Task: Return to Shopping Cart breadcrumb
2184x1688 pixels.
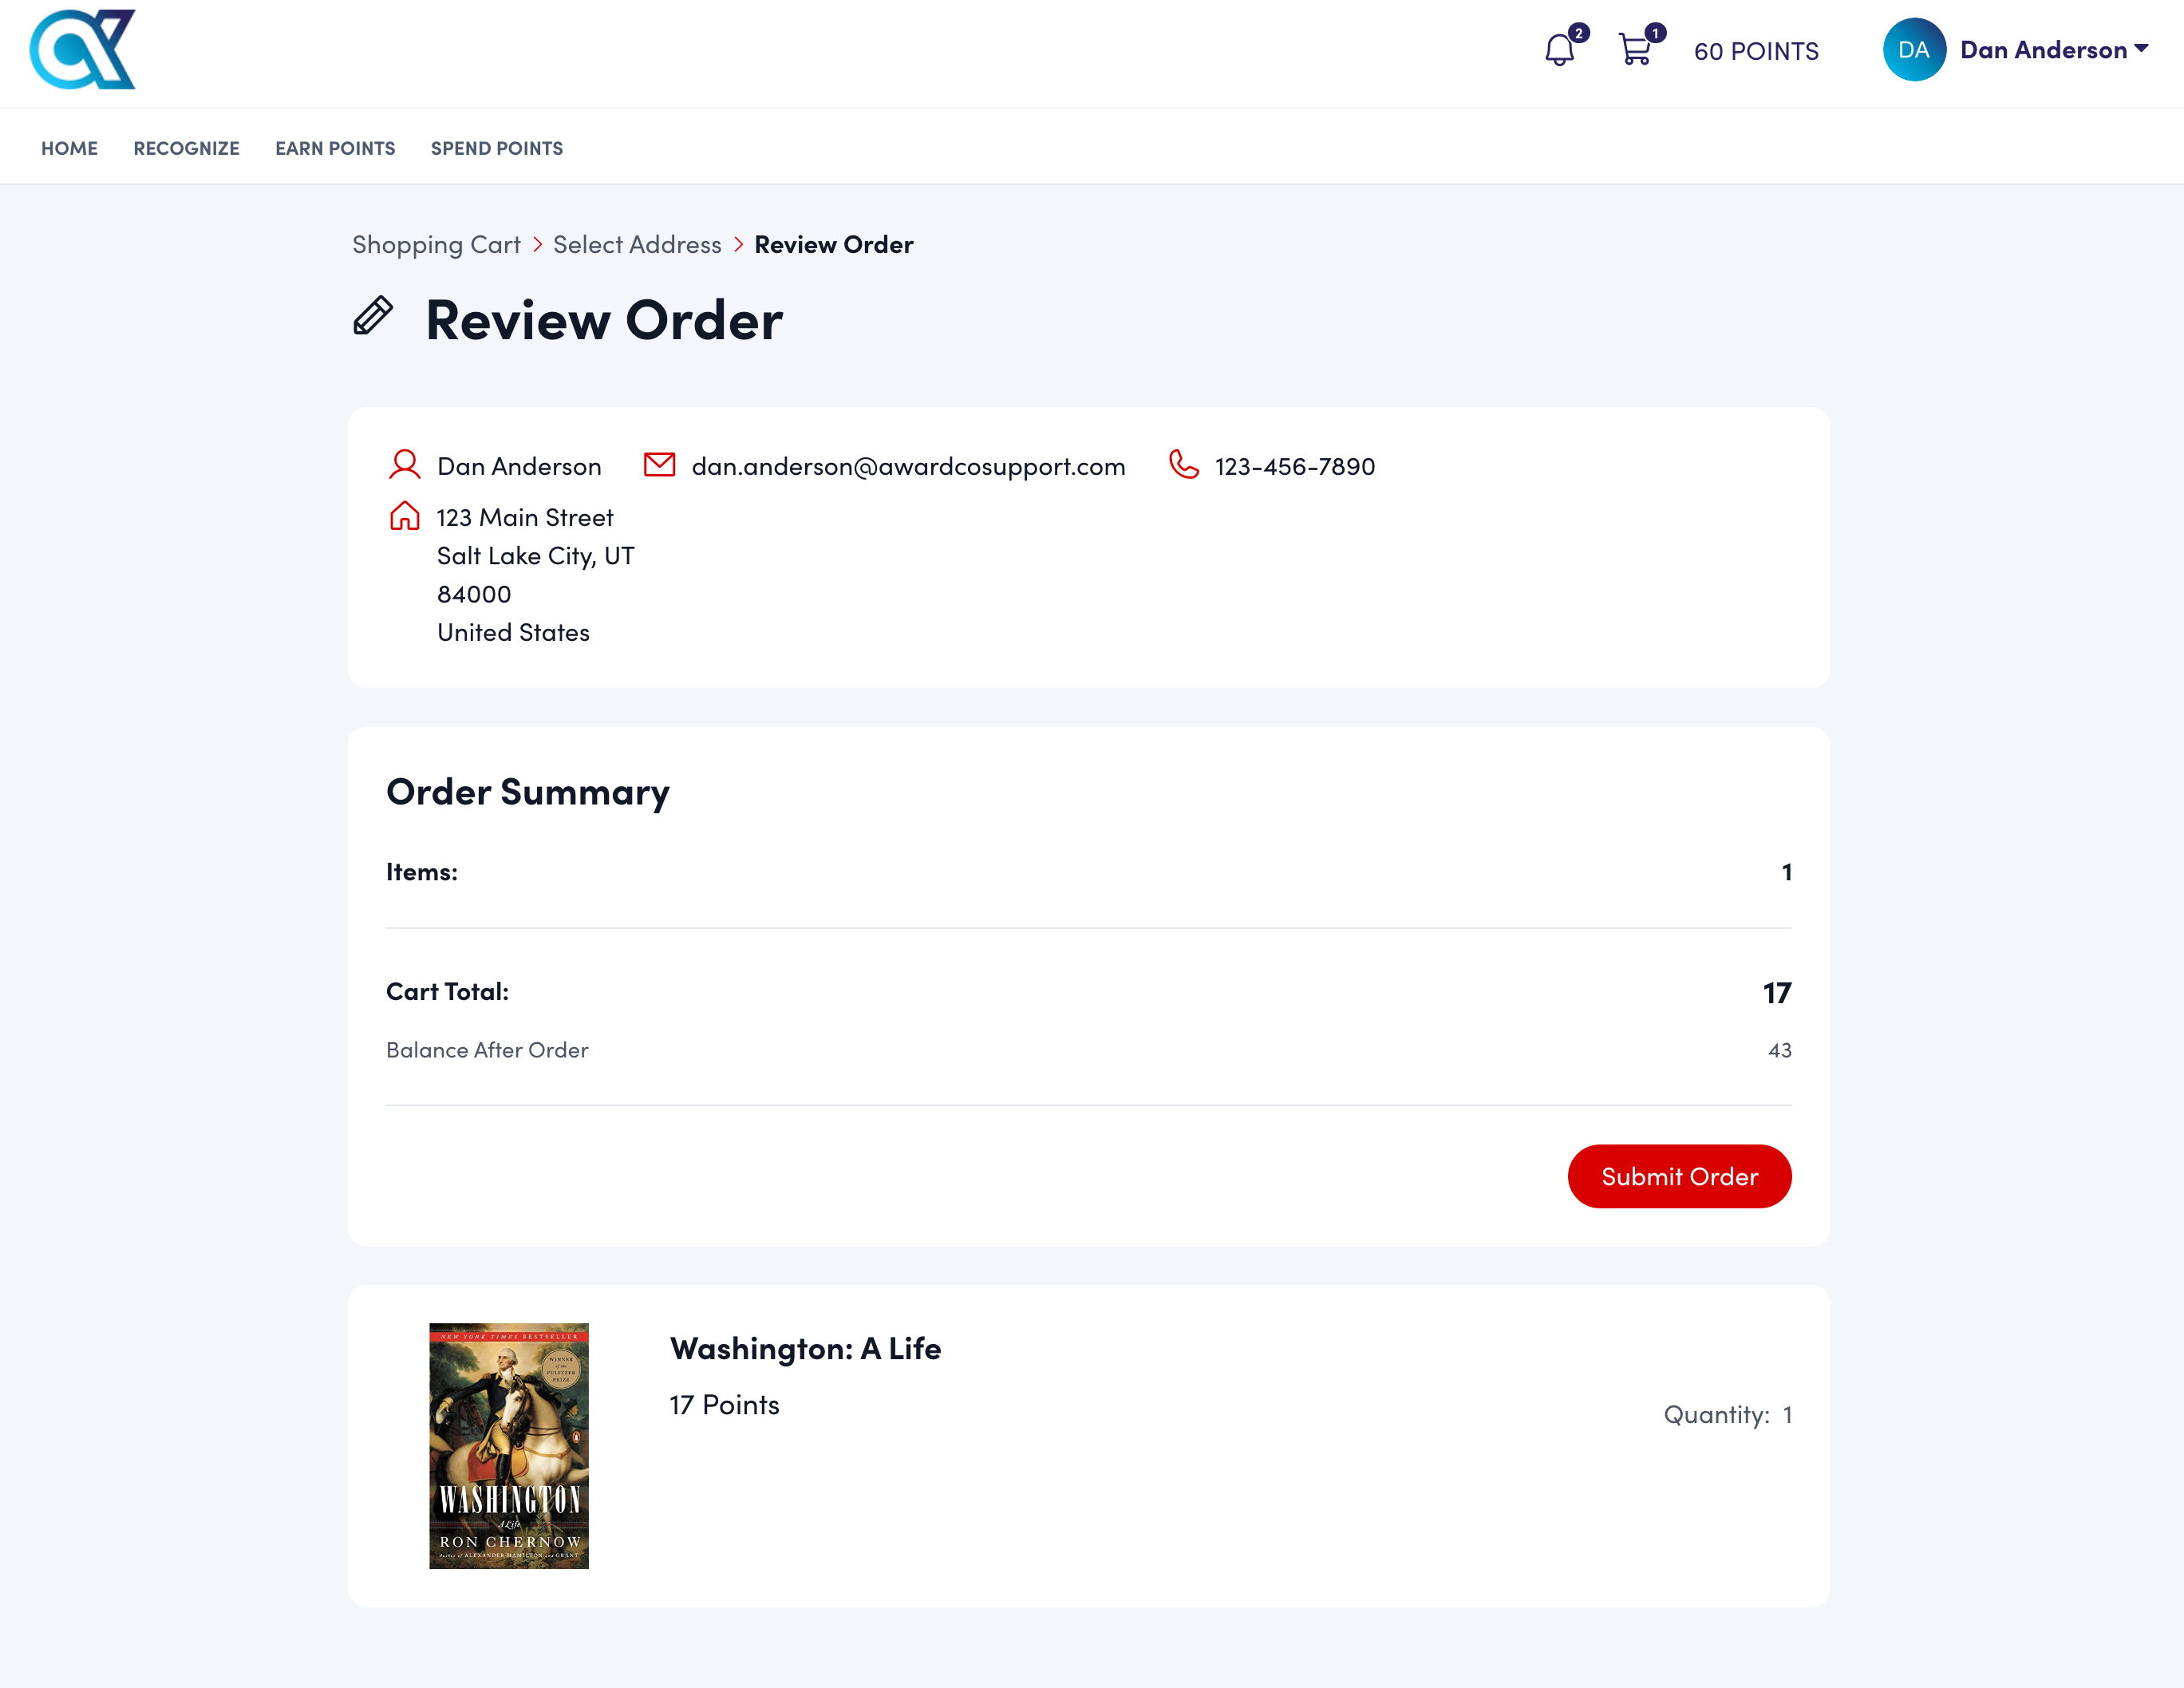Action: pos(436,245)
